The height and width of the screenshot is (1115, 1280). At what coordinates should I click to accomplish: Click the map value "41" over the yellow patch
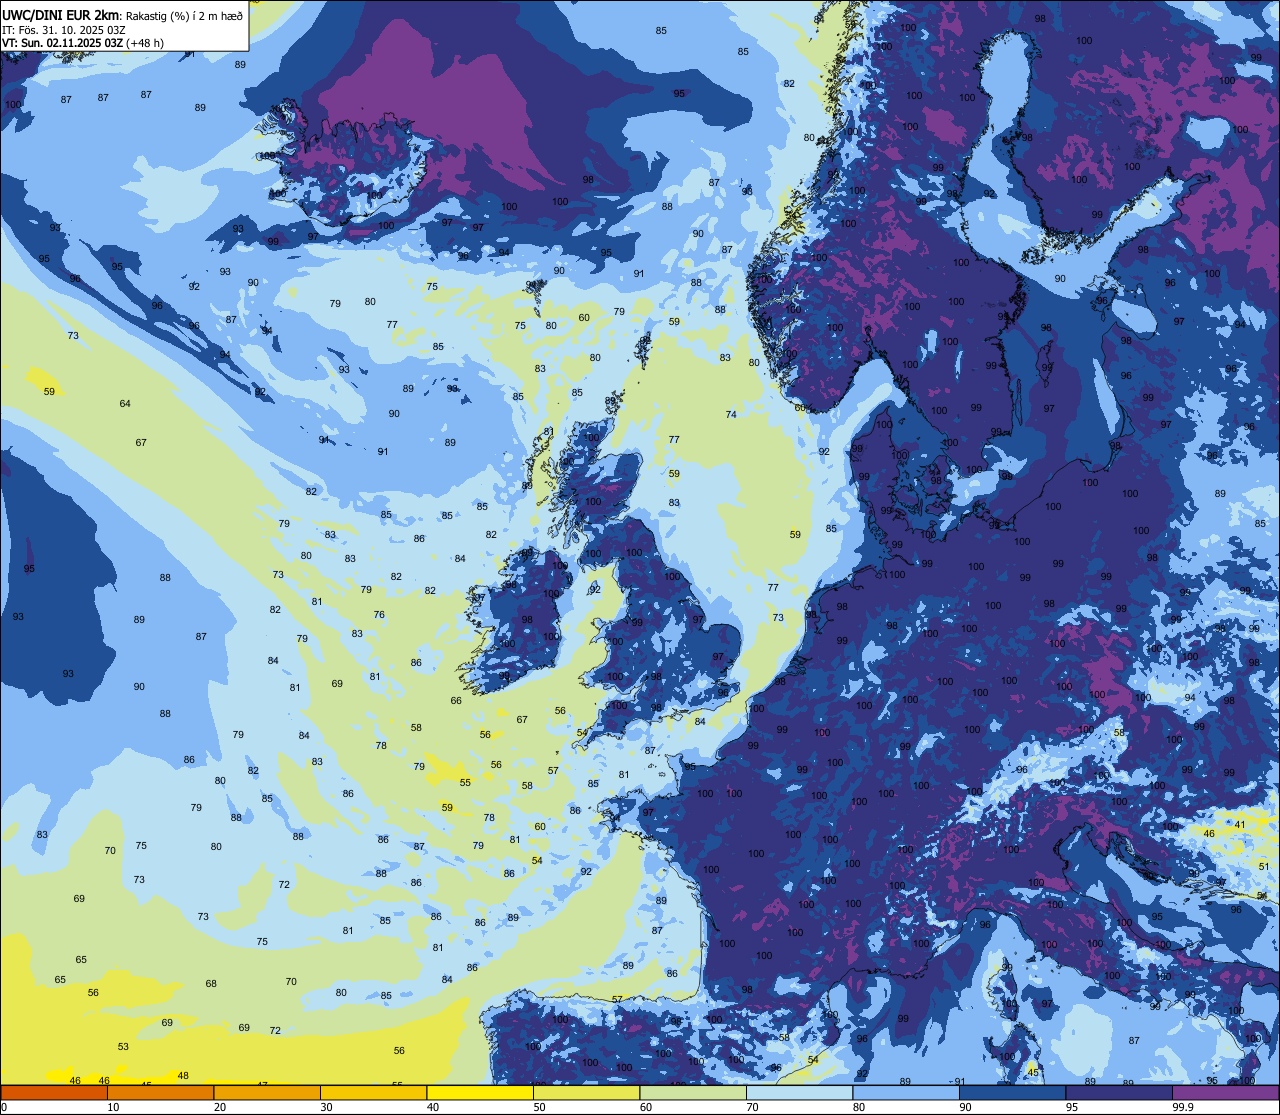1240,825
